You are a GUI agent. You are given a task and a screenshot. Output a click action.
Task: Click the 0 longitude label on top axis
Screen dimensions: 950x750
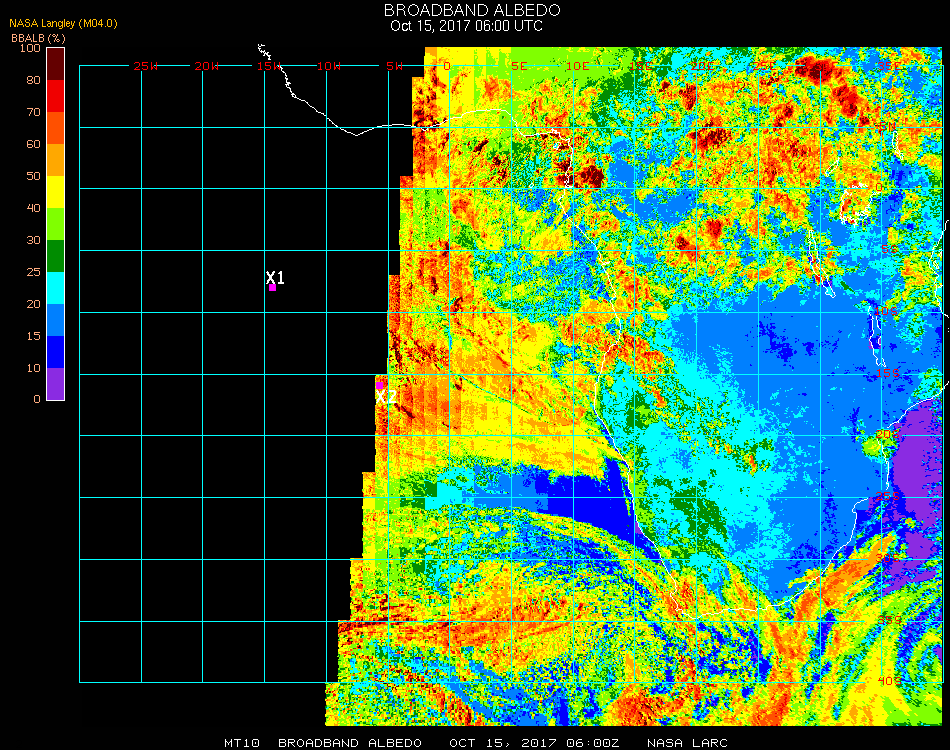(447, 67)
